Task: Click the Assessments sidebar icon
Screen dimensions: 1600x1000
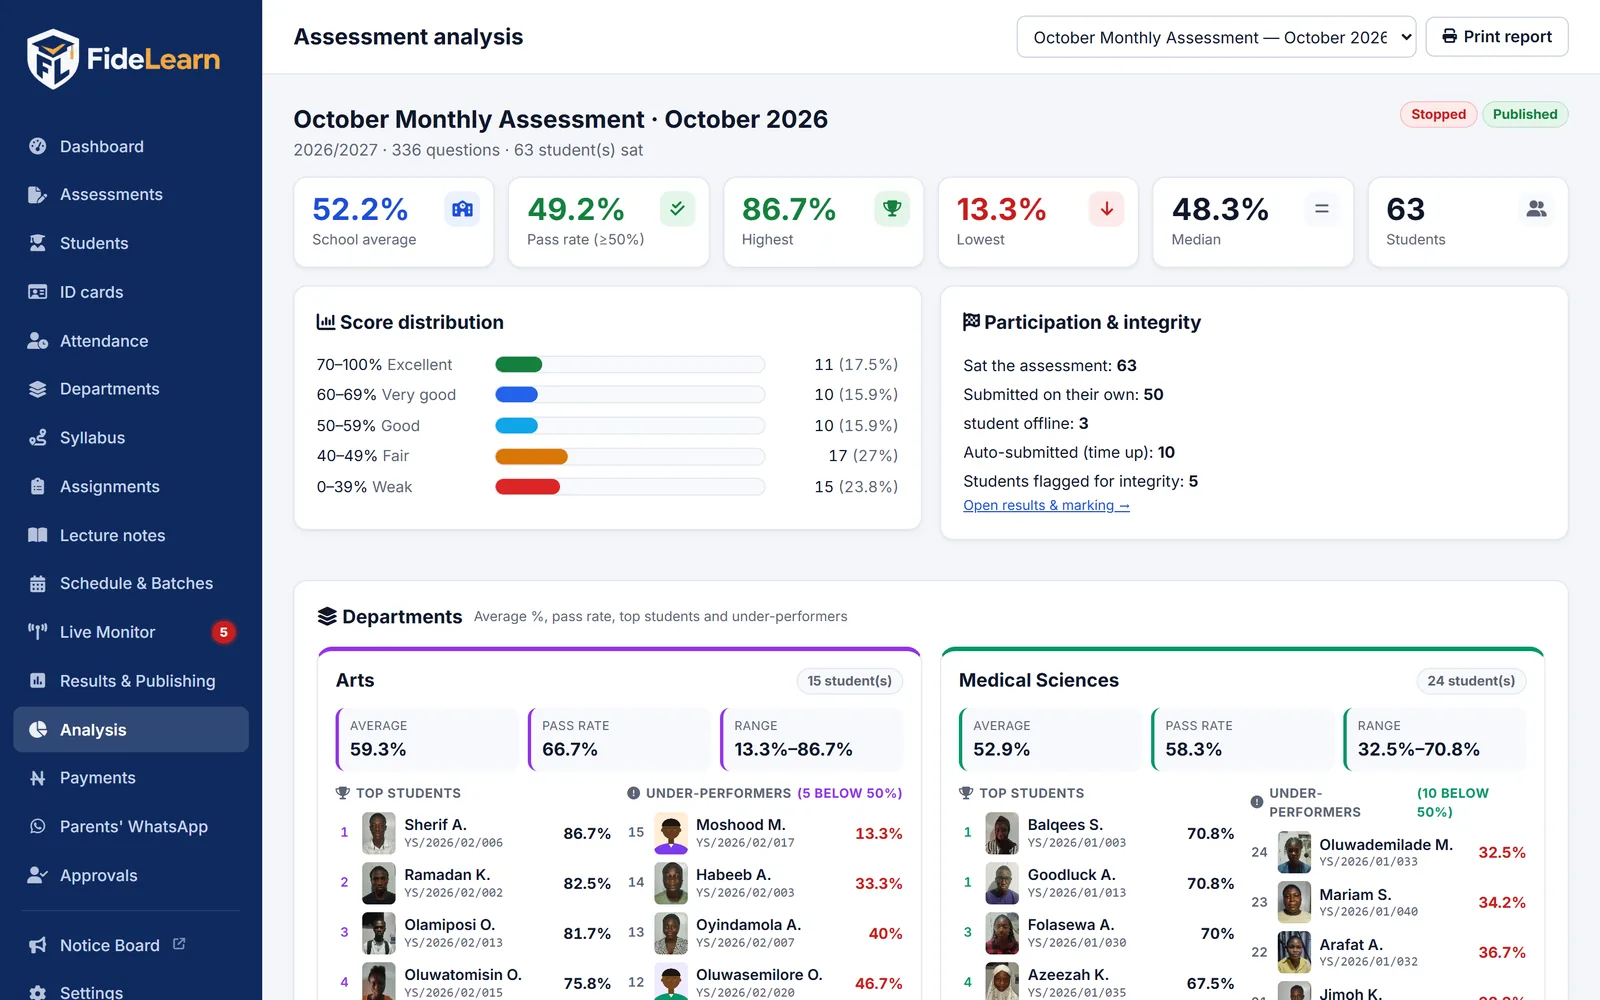Action: pyautogui.click(x=38, y=195)
